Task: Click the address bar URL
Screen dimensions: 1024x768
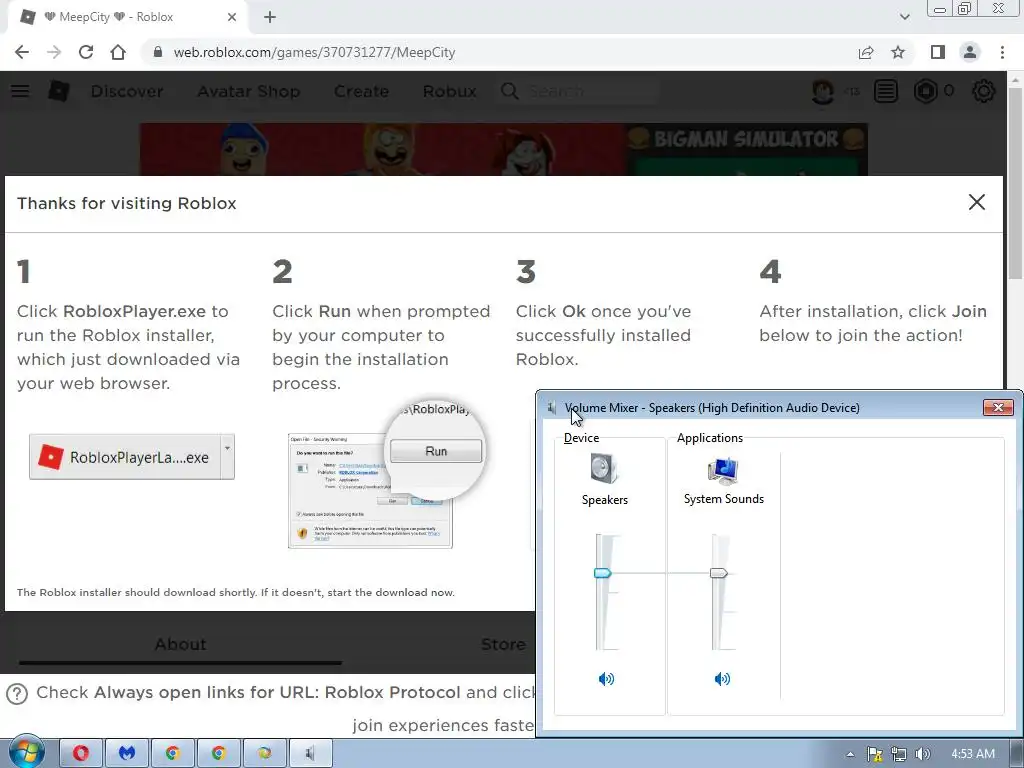Action: coord(314,52)
